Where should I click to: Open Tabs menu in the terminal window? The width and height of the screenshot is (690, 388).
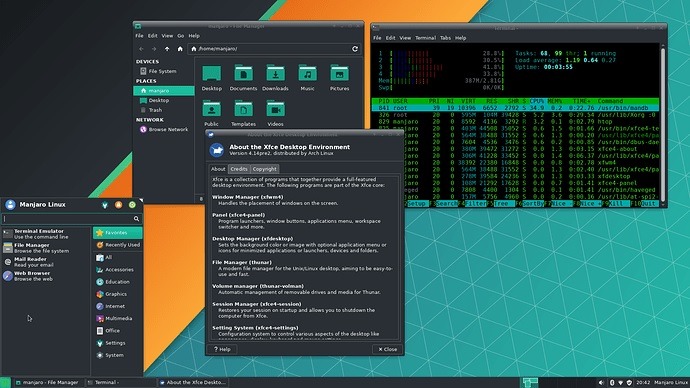(x=445, y=38)
